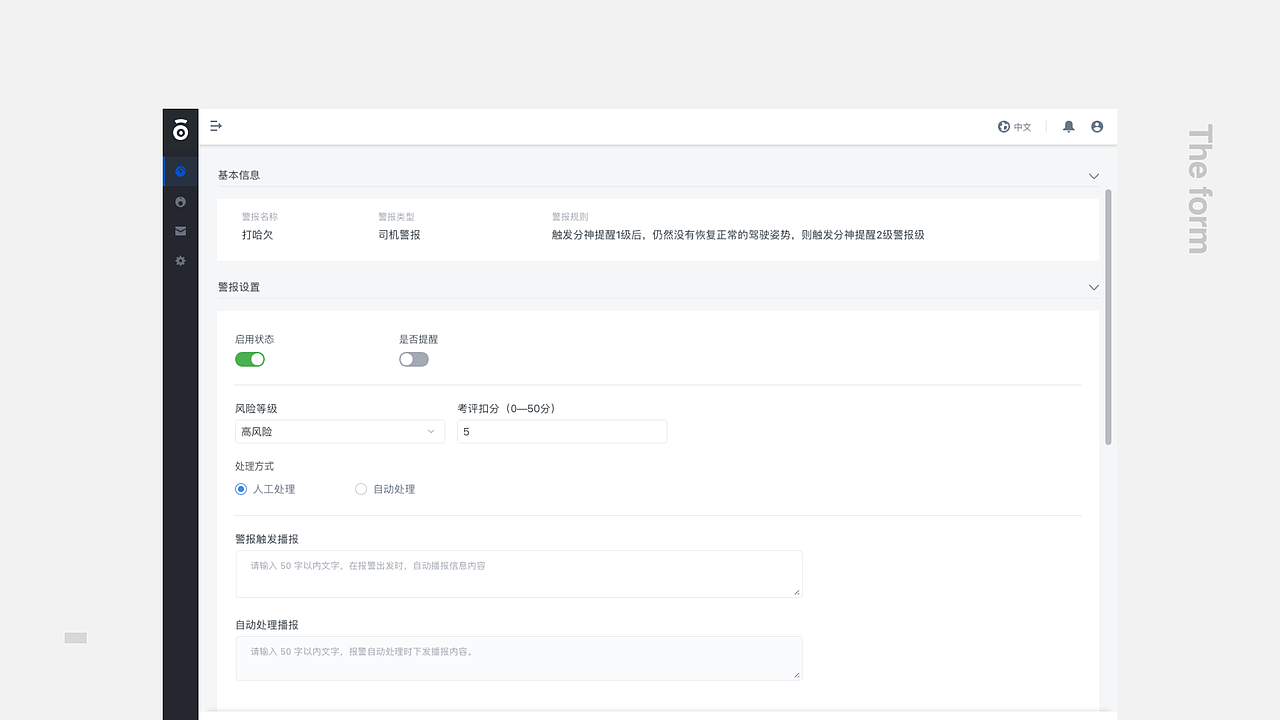Click the vertical scrollbar thumb
The height and width of the screenshot is (720, 1280).
(1108, 317)
